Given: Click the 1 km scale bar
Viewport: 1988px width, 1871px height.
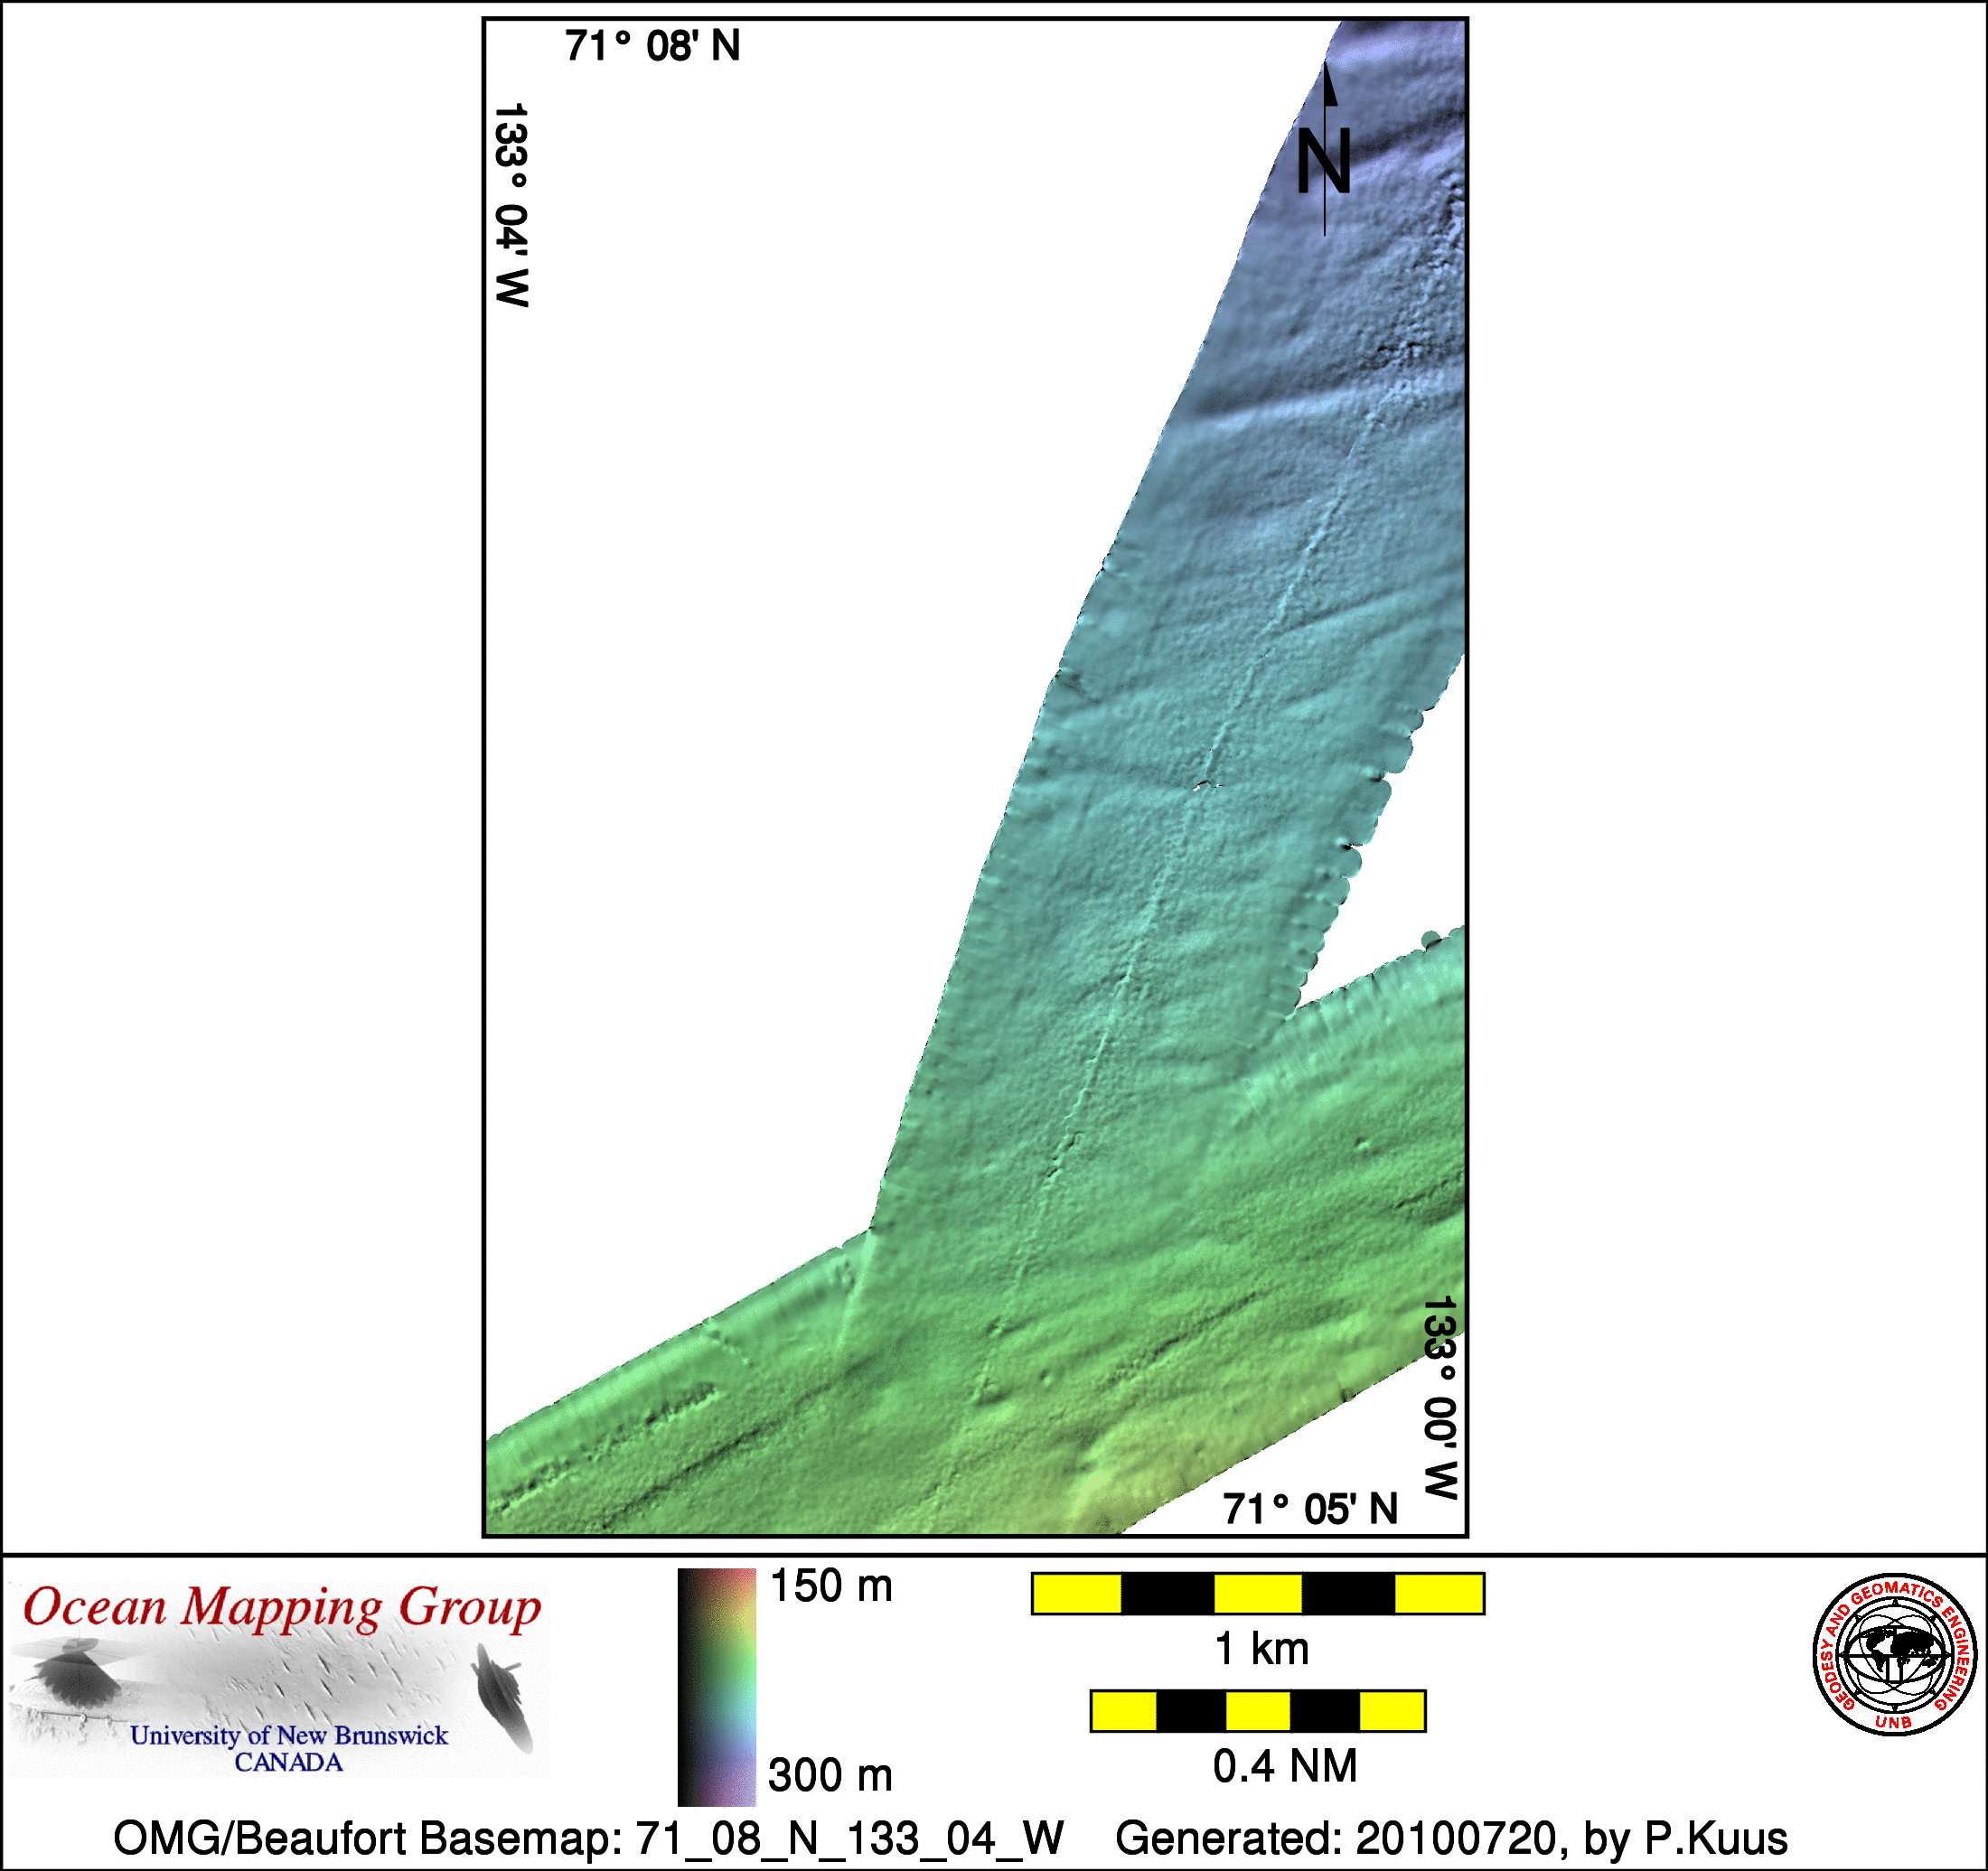Looking at the screenshot, I should 1257,1593.
